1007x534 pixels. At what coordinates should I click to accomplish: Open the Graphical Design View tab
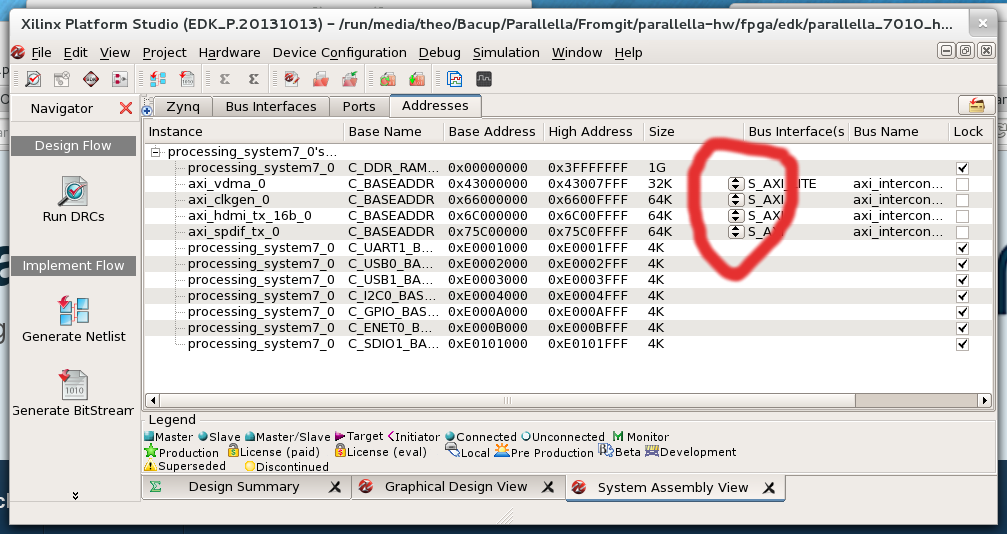tap(456, 487)
